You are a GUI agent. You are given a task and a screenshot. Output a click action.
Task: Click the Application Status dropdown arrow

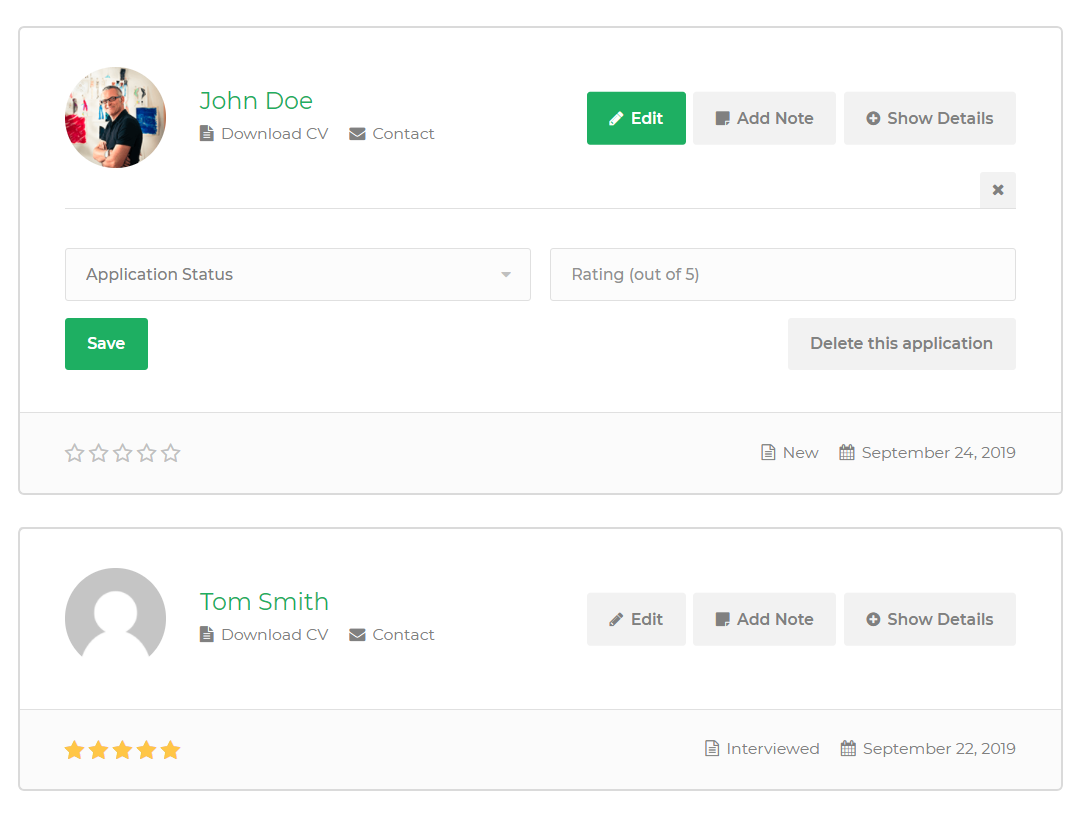[x=506, y=275]
